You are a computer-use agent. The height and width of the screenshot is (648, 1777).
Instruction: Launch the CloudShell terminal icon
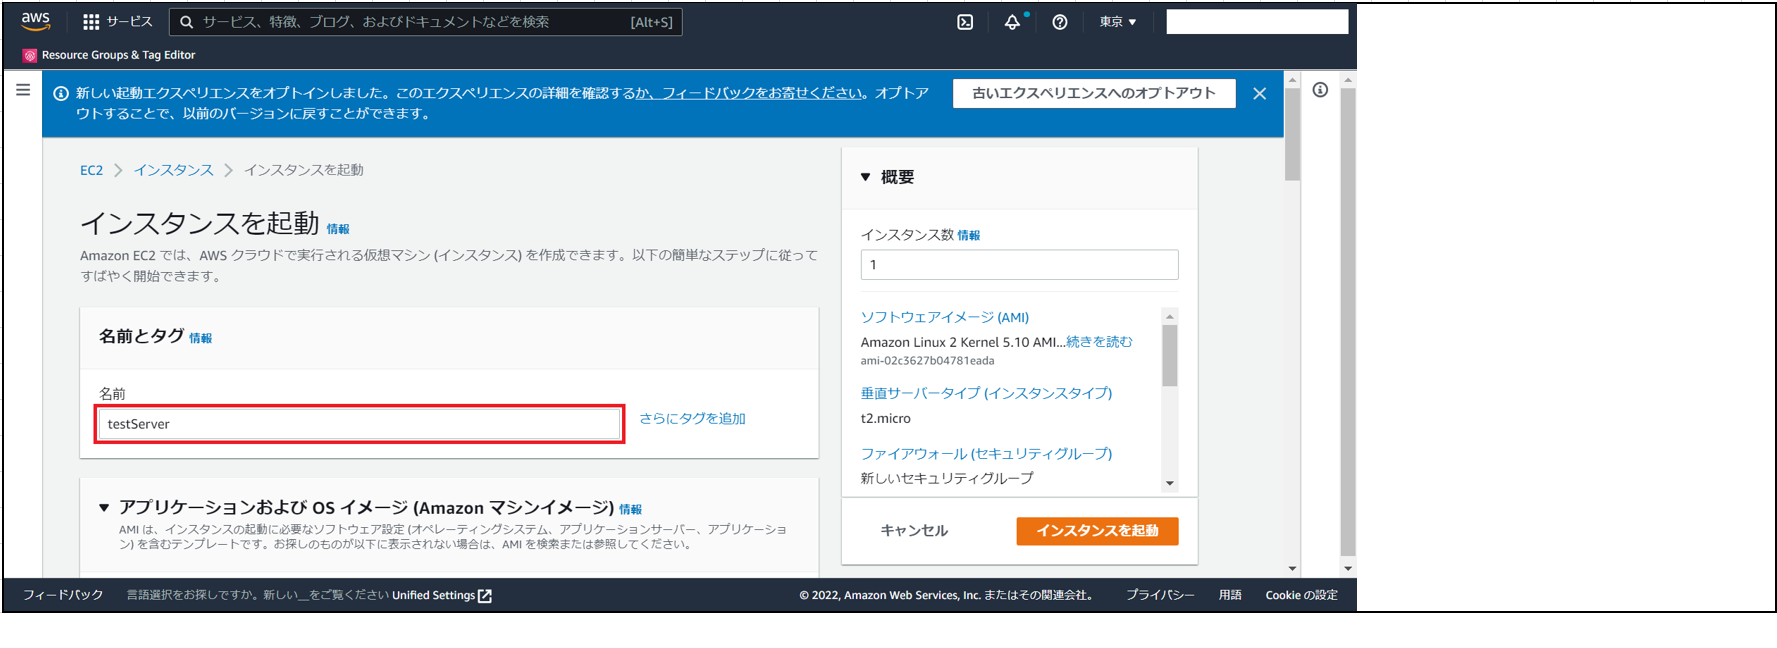click(965, 22)
